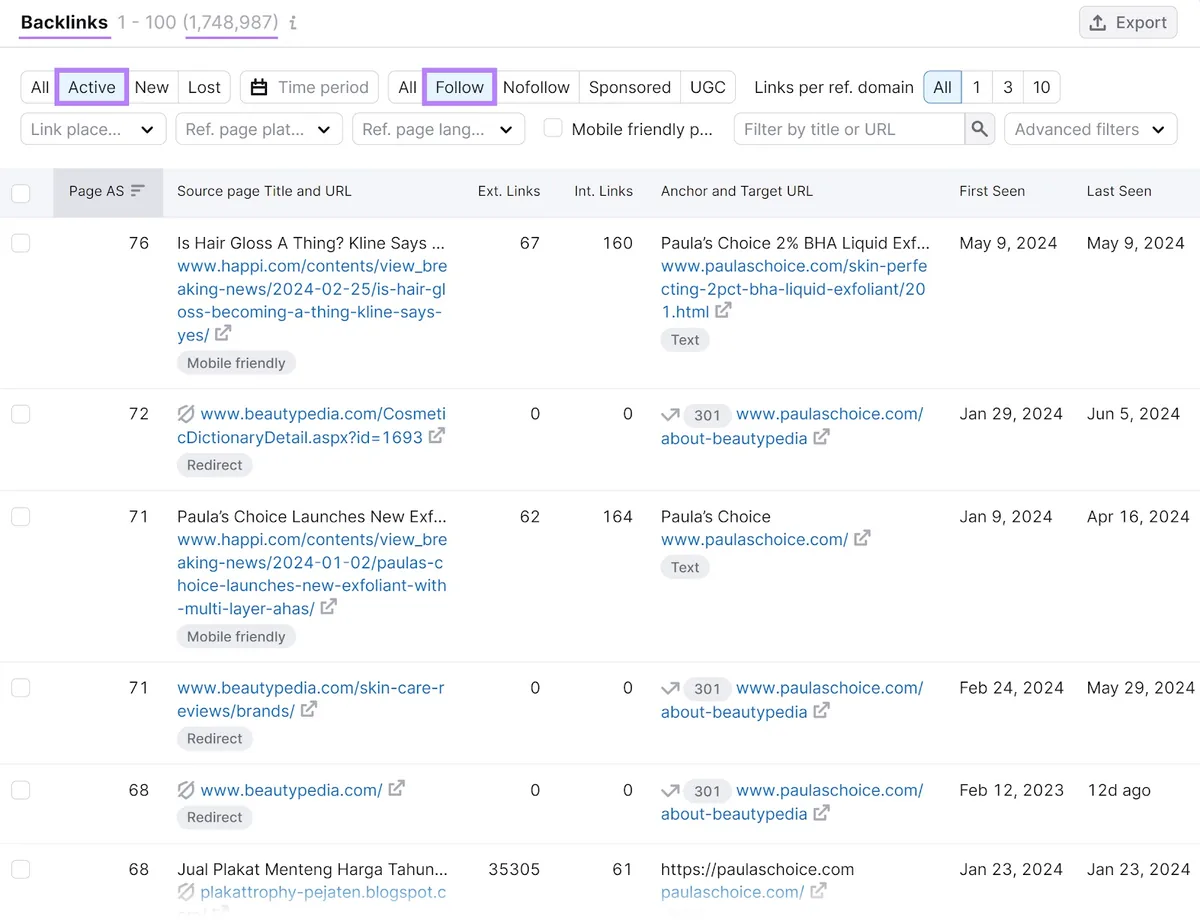Open external icon after paulaschoice.com/ target in last row
The height and width of the screenshot is (923, 1200).
[x=818, y=891]
